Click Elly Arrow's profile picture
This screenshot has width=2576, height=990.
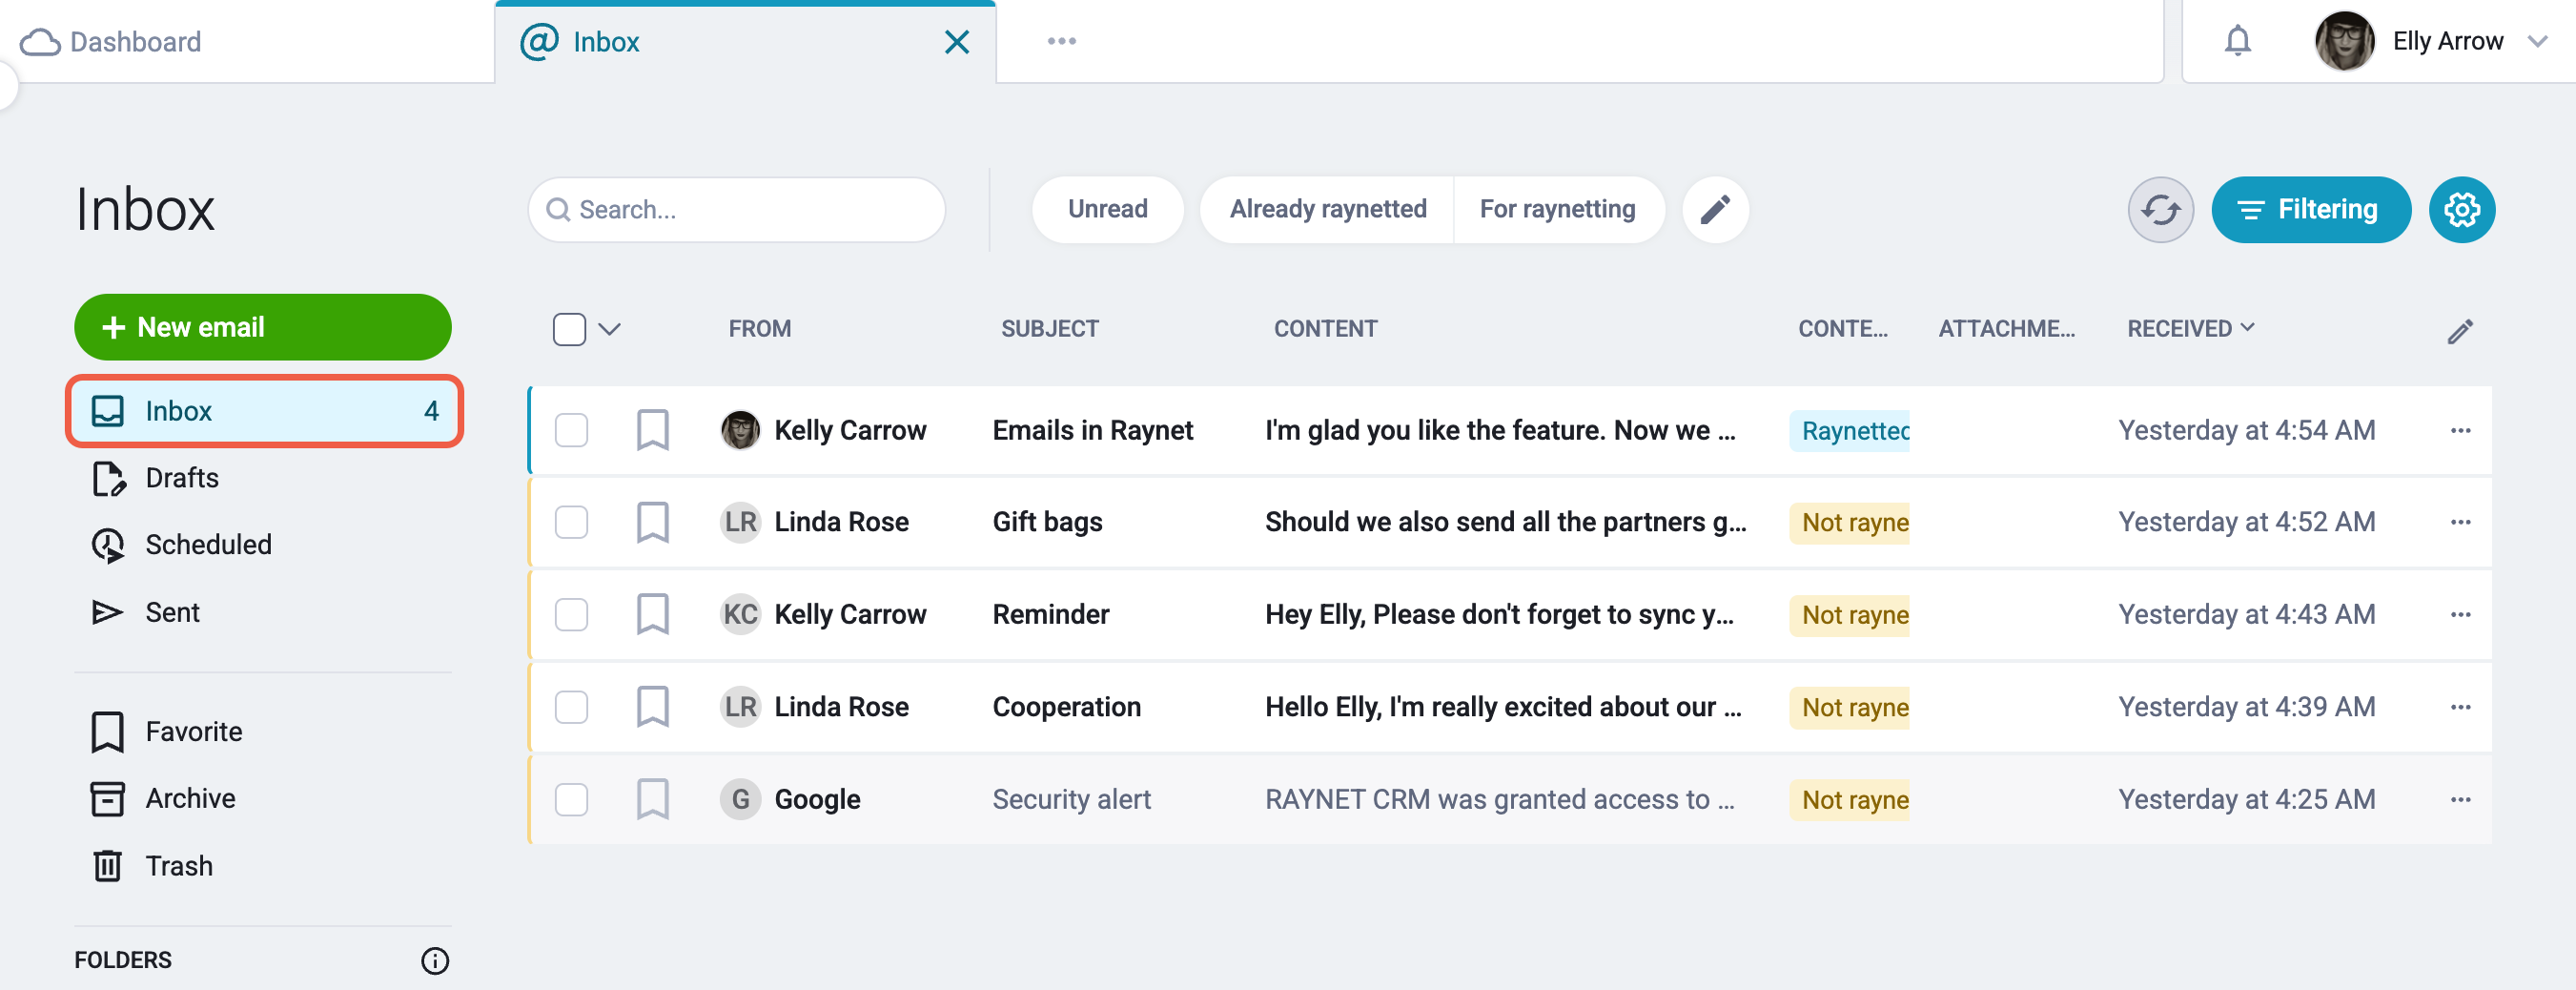point(2343,41)
